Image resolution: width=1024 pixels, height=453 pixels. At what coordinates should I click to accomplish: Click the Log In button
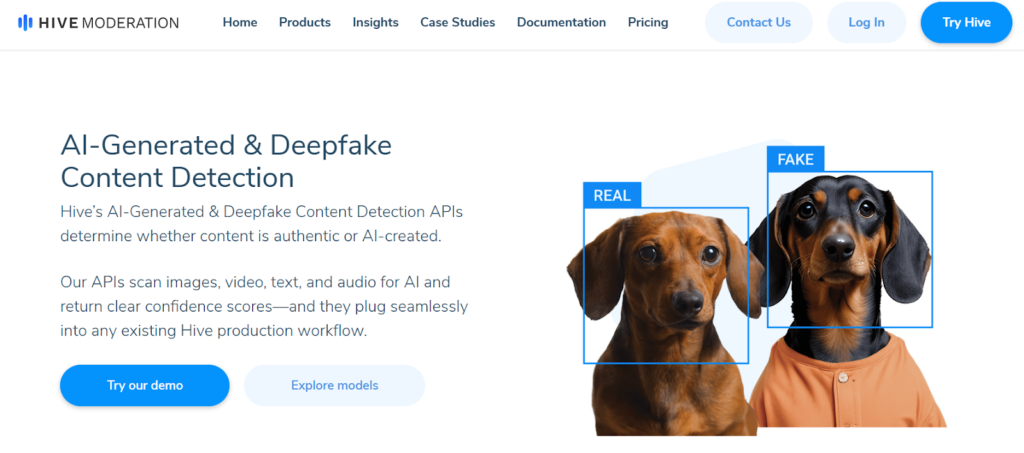point(867,23)
